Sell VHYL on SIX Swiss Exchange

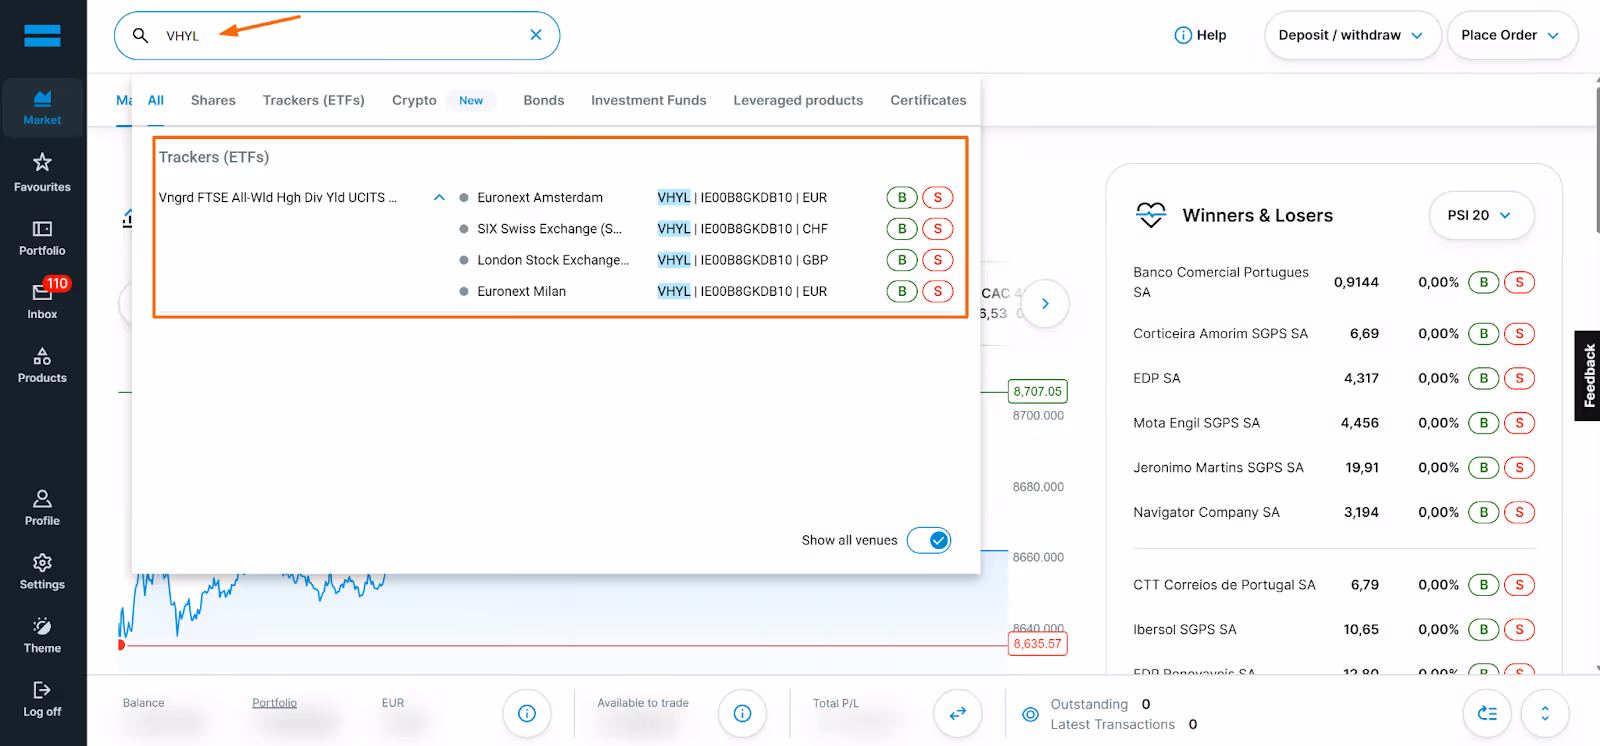point(938,229)
